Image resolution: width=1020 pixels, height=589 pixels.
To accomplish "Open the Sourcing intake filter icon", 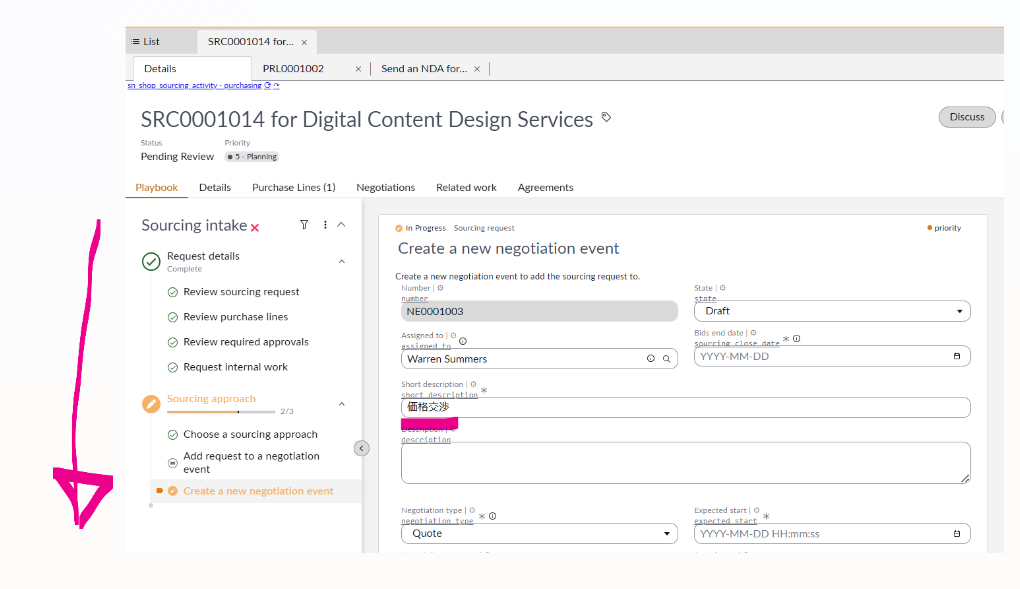I will (304, 225).
